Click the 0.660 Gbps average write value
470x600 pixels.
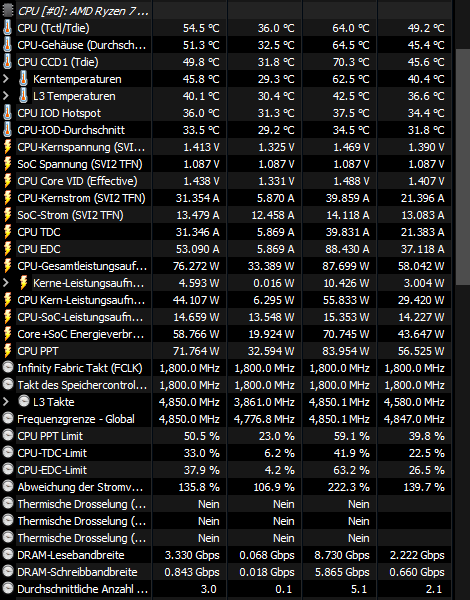[417, 572]
